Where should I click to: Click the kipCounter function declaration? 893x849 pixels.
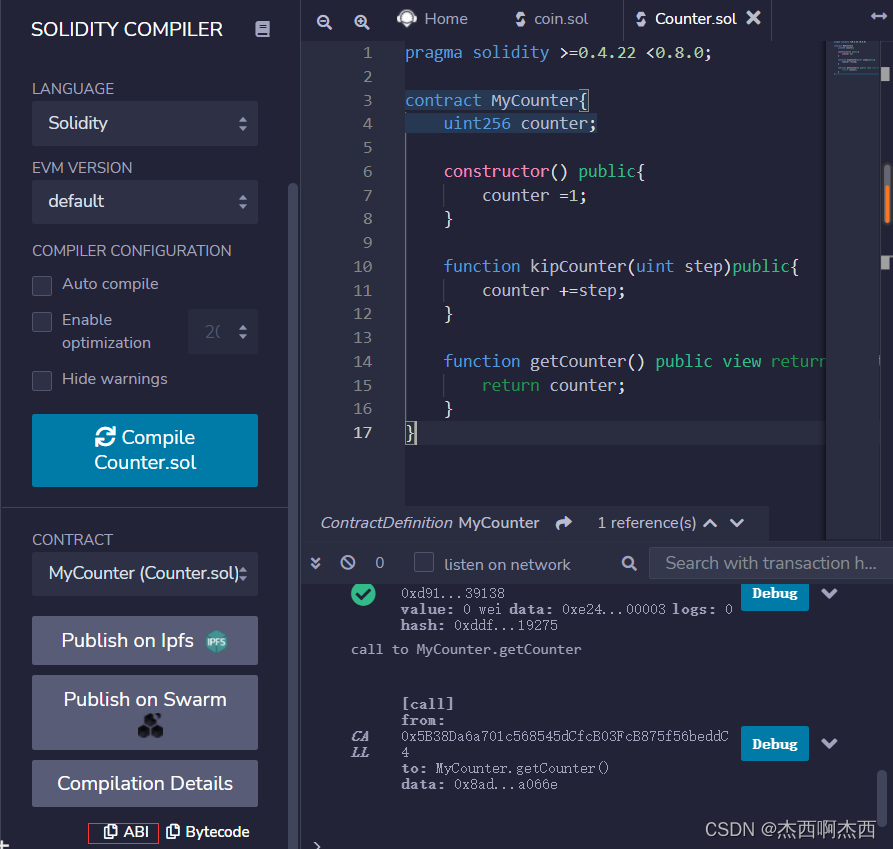(621, 266)
